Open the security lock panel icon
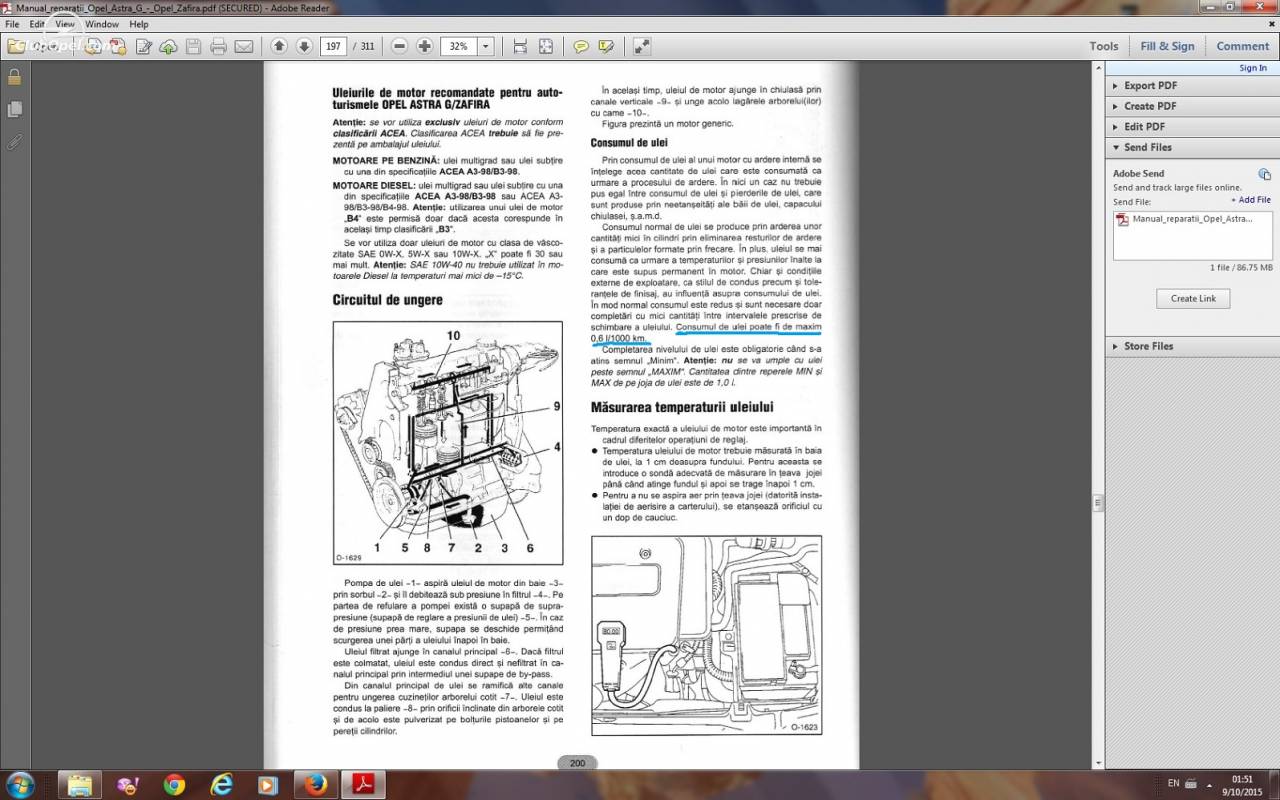Screen dimensions: 1280x800 pos(14,77)
